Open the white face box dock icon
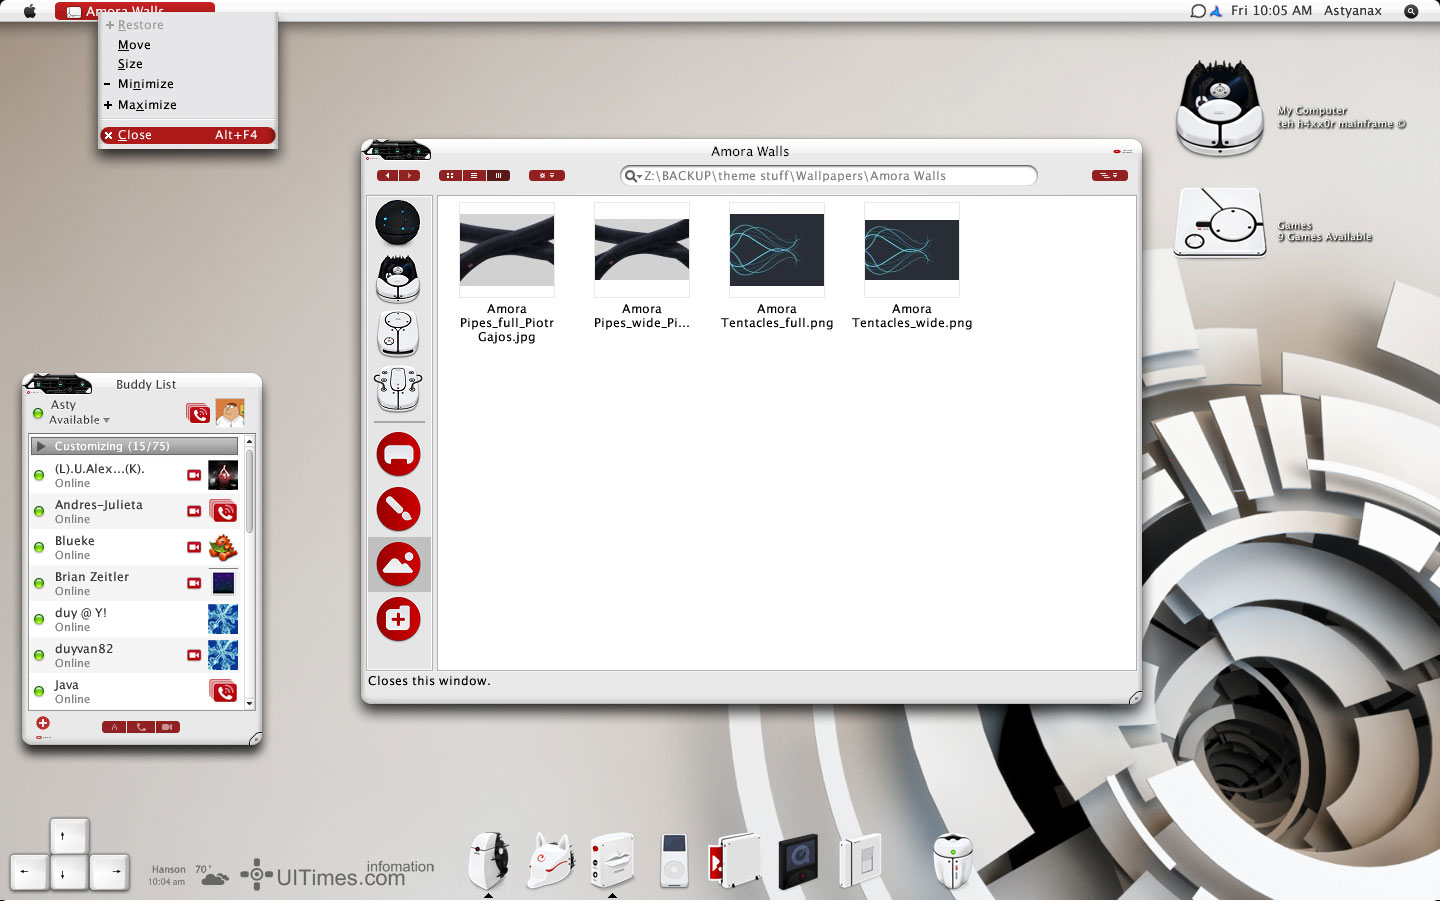The height and width of the screenshot is (901, 1440). [x=613, y=860]
